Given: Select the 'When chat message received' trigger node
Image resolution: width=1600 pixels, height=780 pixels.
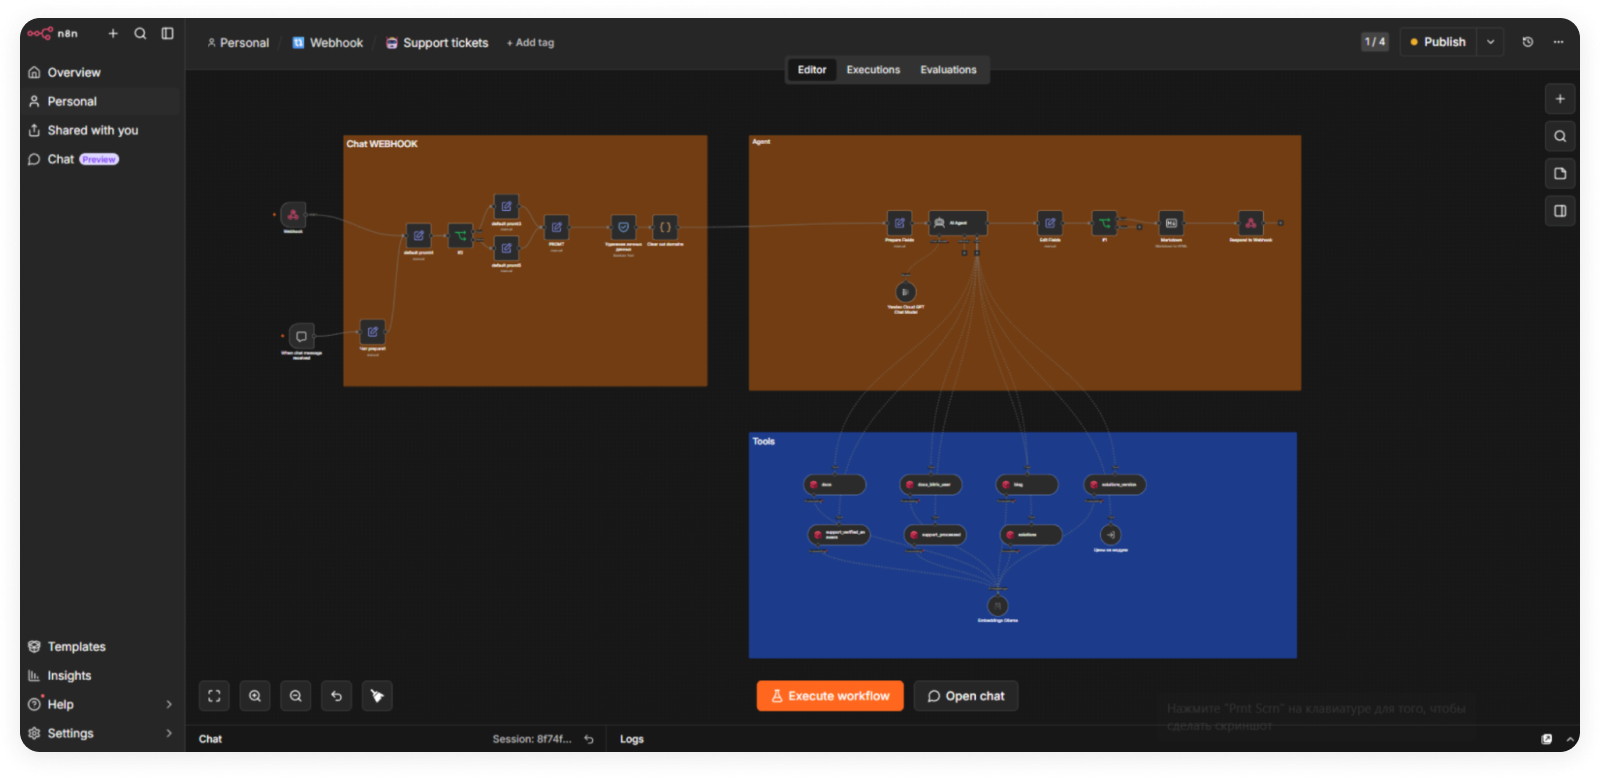Looking at the screenshot, I should pos(301,336).
